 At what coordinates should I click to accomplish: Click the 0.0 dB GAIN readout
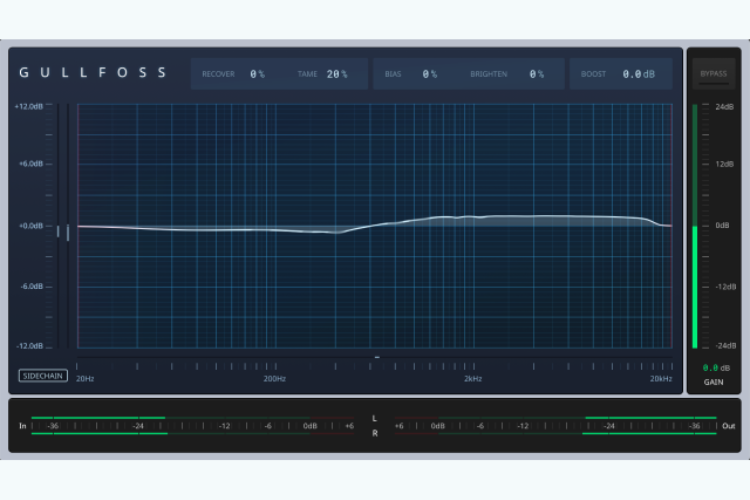[716, 368]
